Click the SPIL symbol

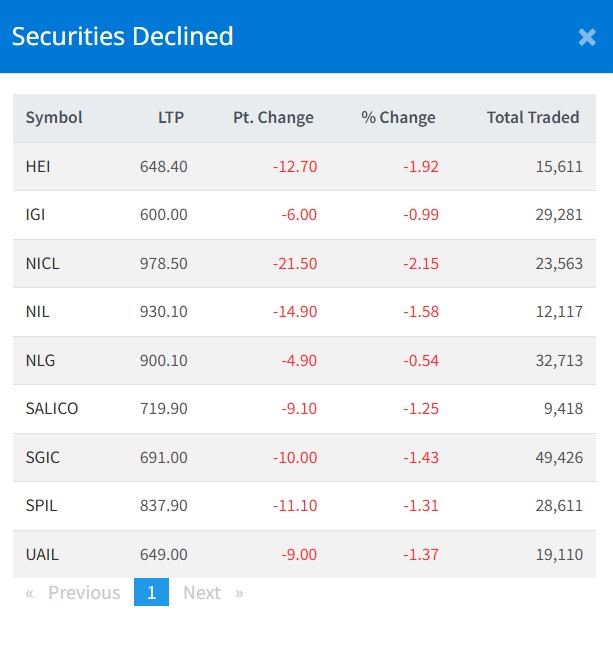[41, 506]
